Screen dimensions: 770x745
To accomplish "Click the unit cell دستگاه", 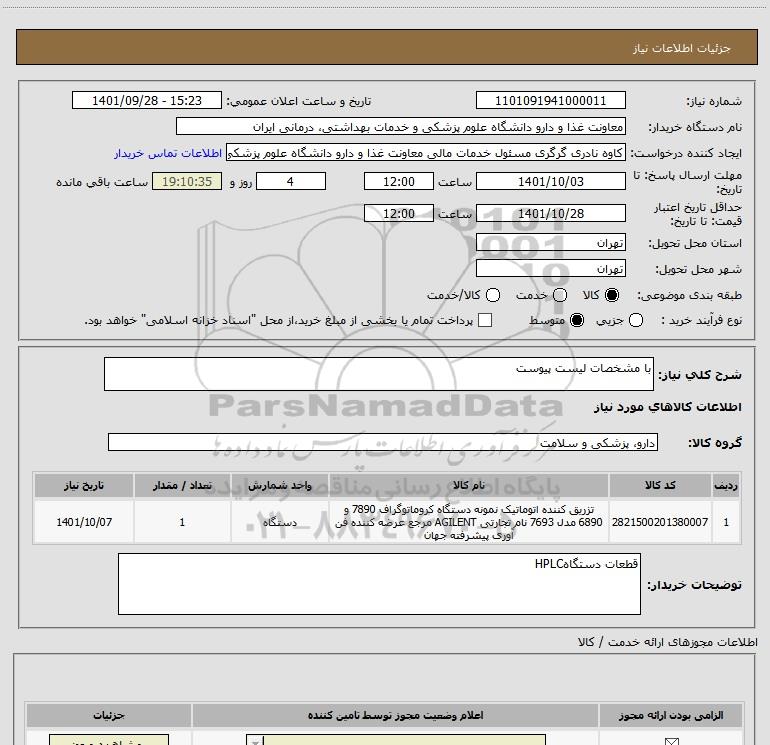I will [x=279, y=522].
